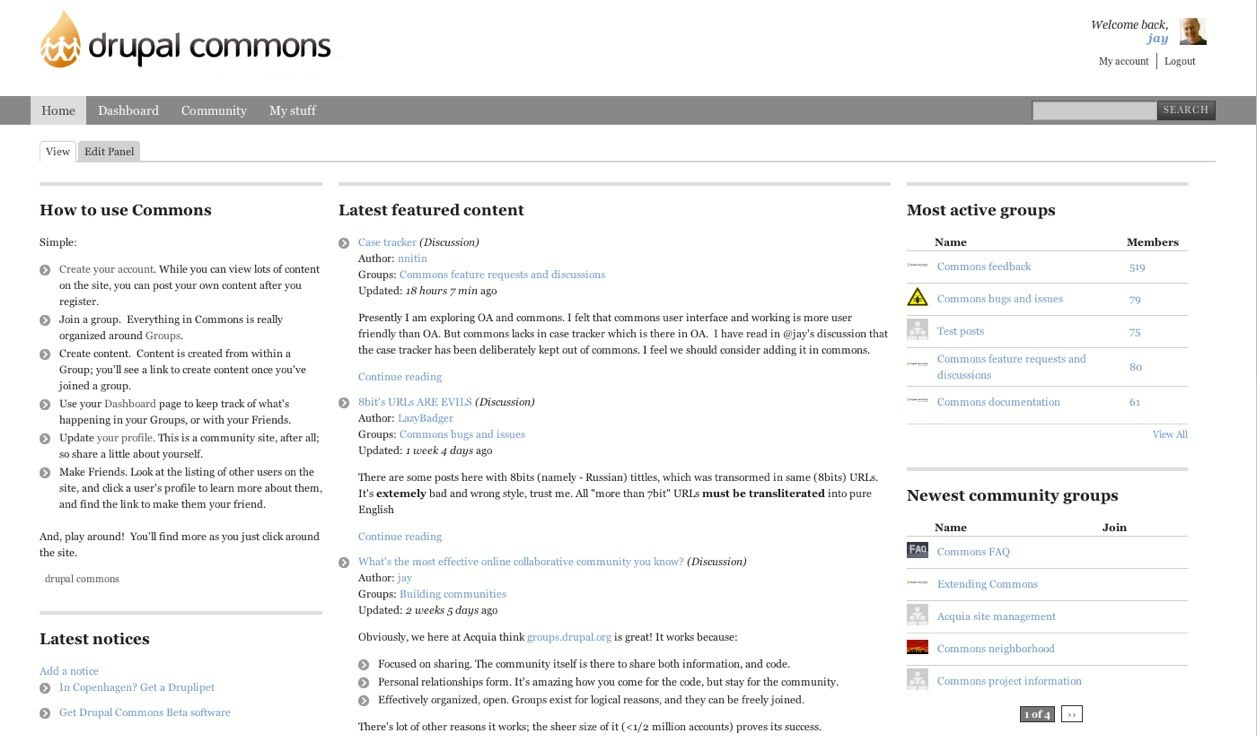This screenshot has width=1257, height=736.
Task: Click the Commons FAQ group icon
Action: pyautogui.click(x=917, y=550)
